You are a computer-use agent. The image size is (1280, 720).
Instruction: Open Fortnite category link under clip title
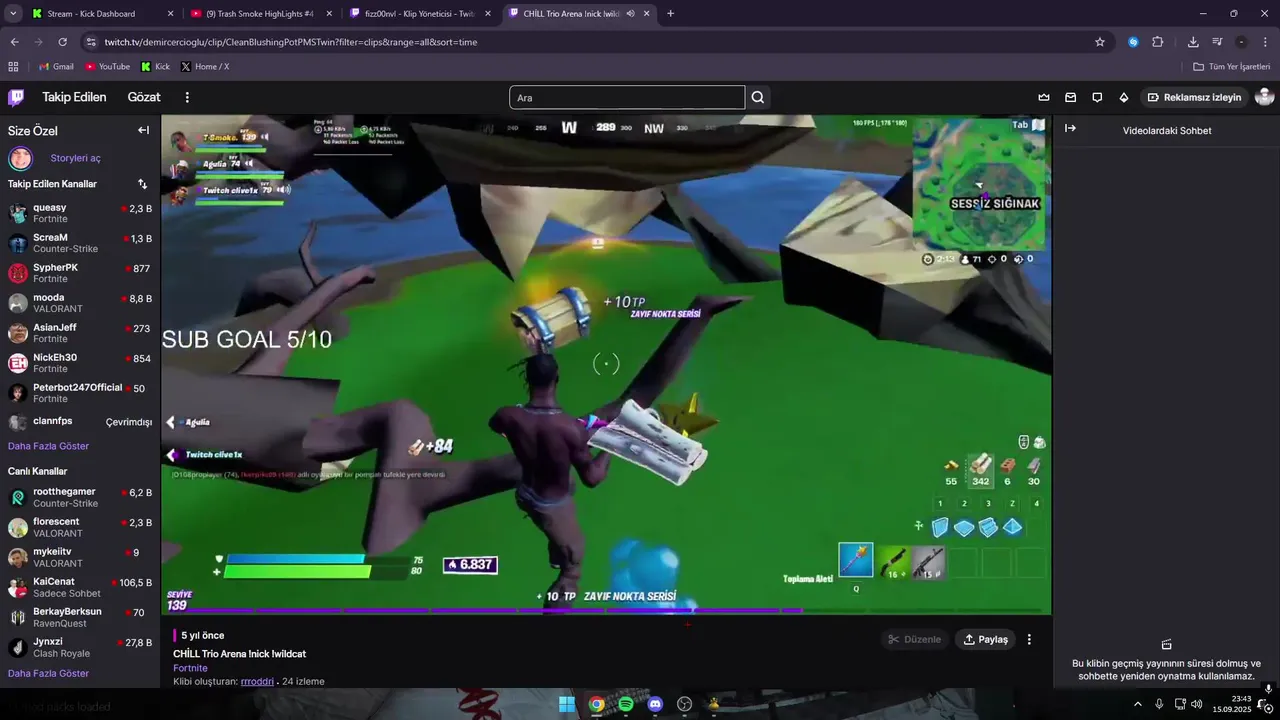[x=190, y=668]
